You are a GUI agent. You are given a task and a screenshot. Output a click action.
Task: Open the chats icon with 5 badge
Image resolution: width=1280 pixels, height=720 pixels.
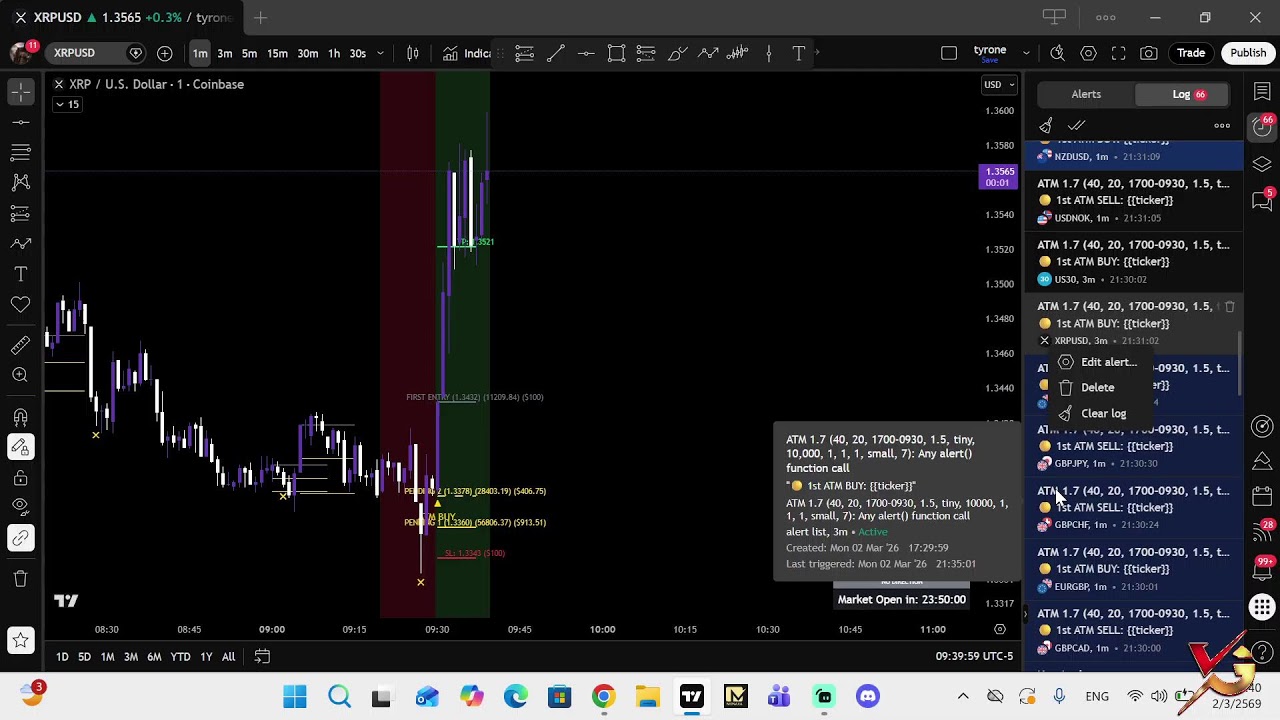[x=1262, y=199]
